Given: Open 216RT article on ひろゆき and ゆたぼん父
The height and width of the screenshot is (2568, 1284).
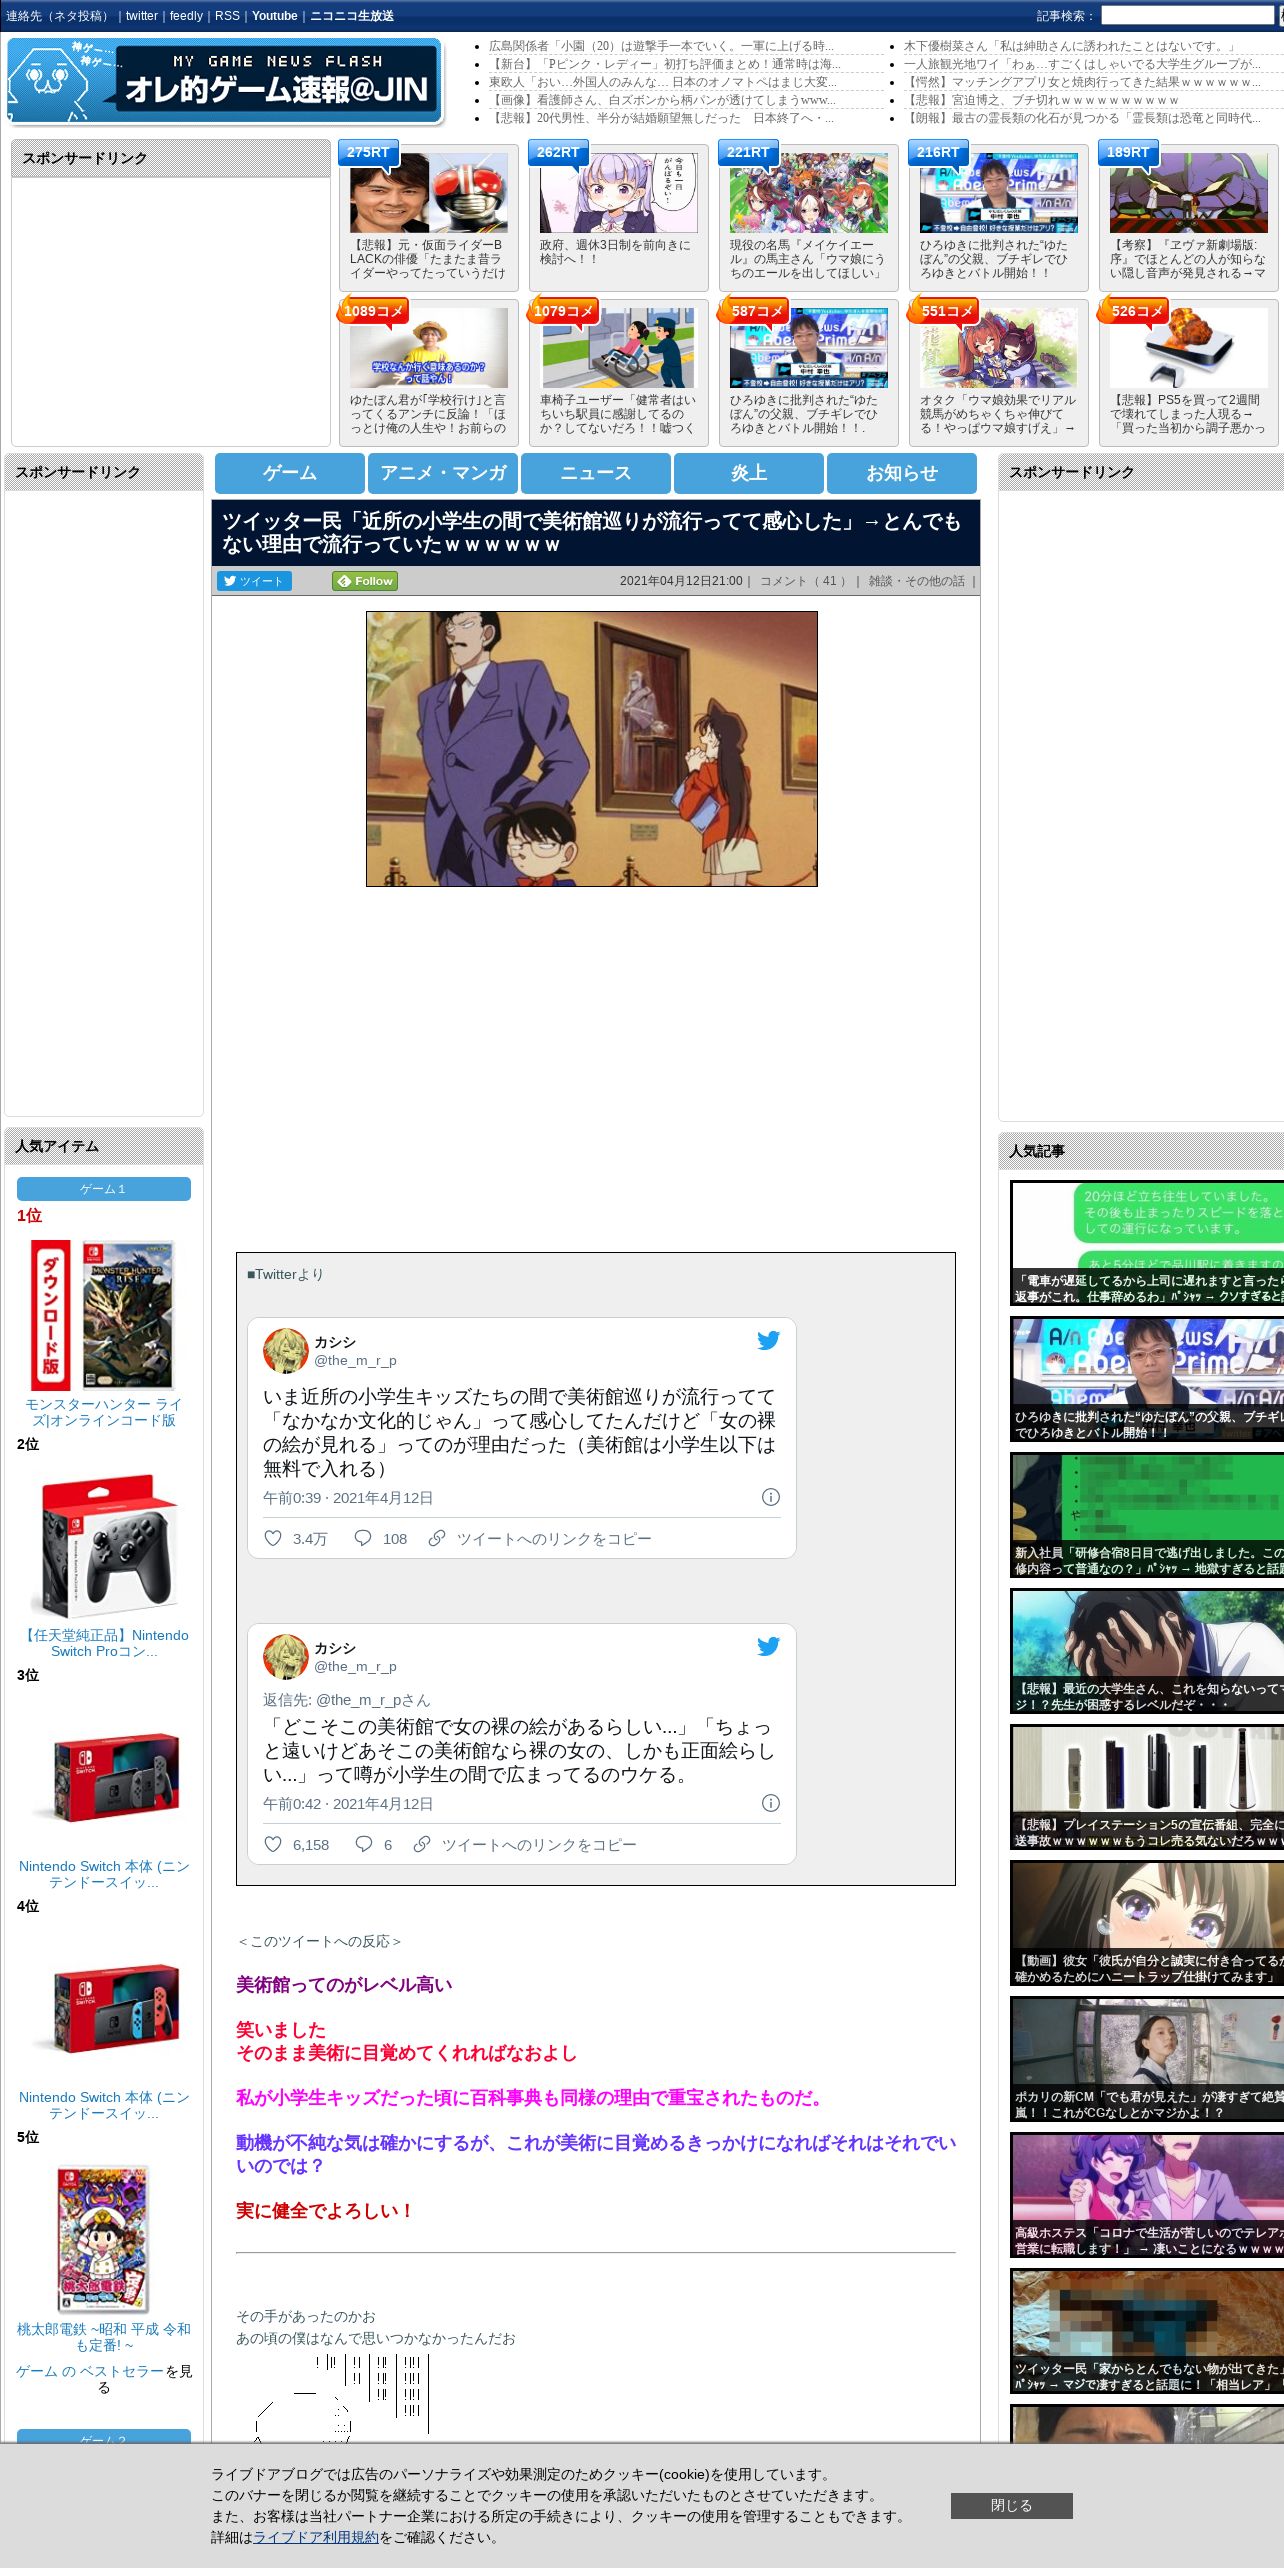Looking at the screenshot, I should [998, 217].
